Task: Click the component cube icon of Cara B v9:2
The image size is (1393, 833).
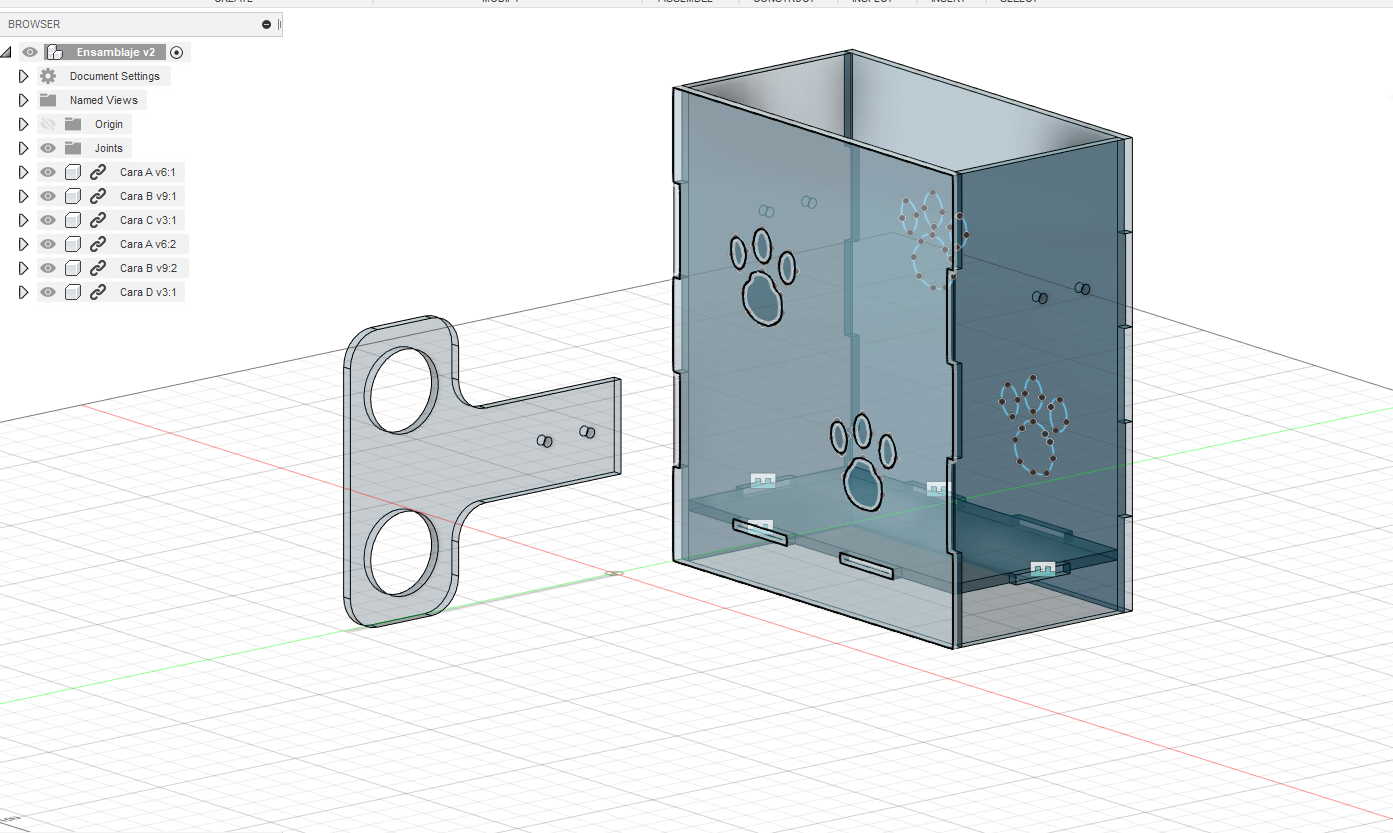Action: pyautogui.click(x=72, y=268)
